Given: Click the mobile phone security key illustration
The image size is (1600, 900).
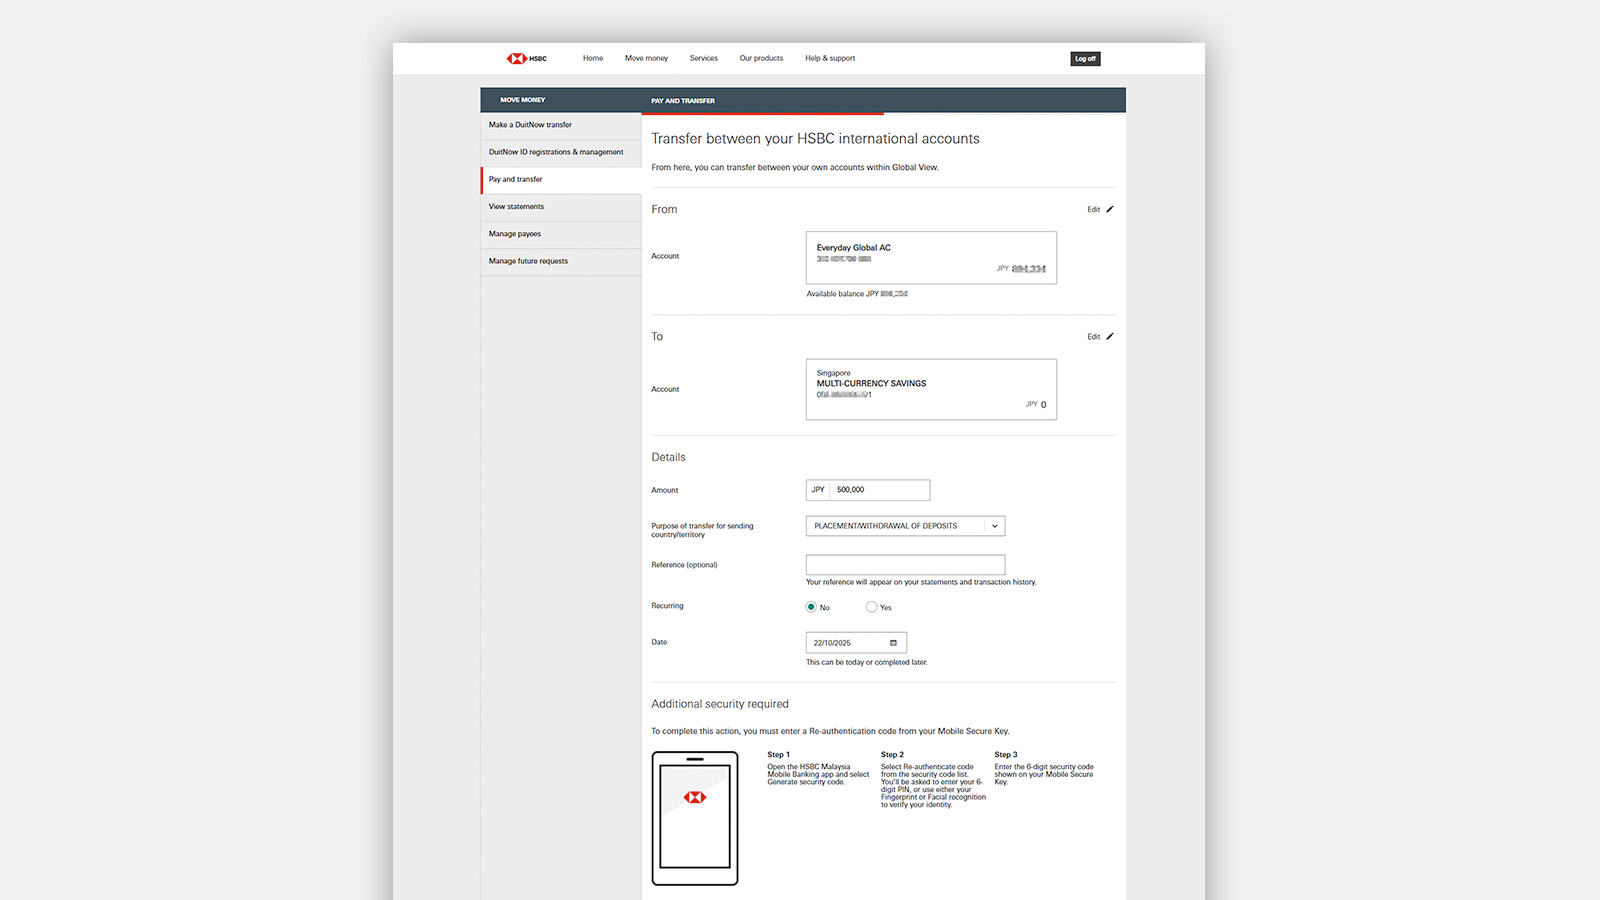Looking at the screenshot, I should (x=695, y=818).
